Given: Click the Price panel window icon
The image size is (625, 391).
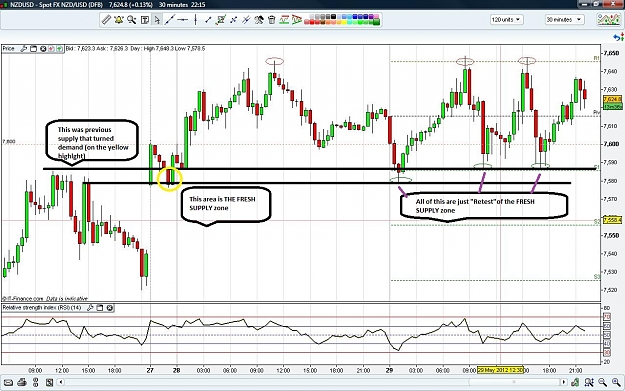Looking at the screenshot, I should coord(33,49).
